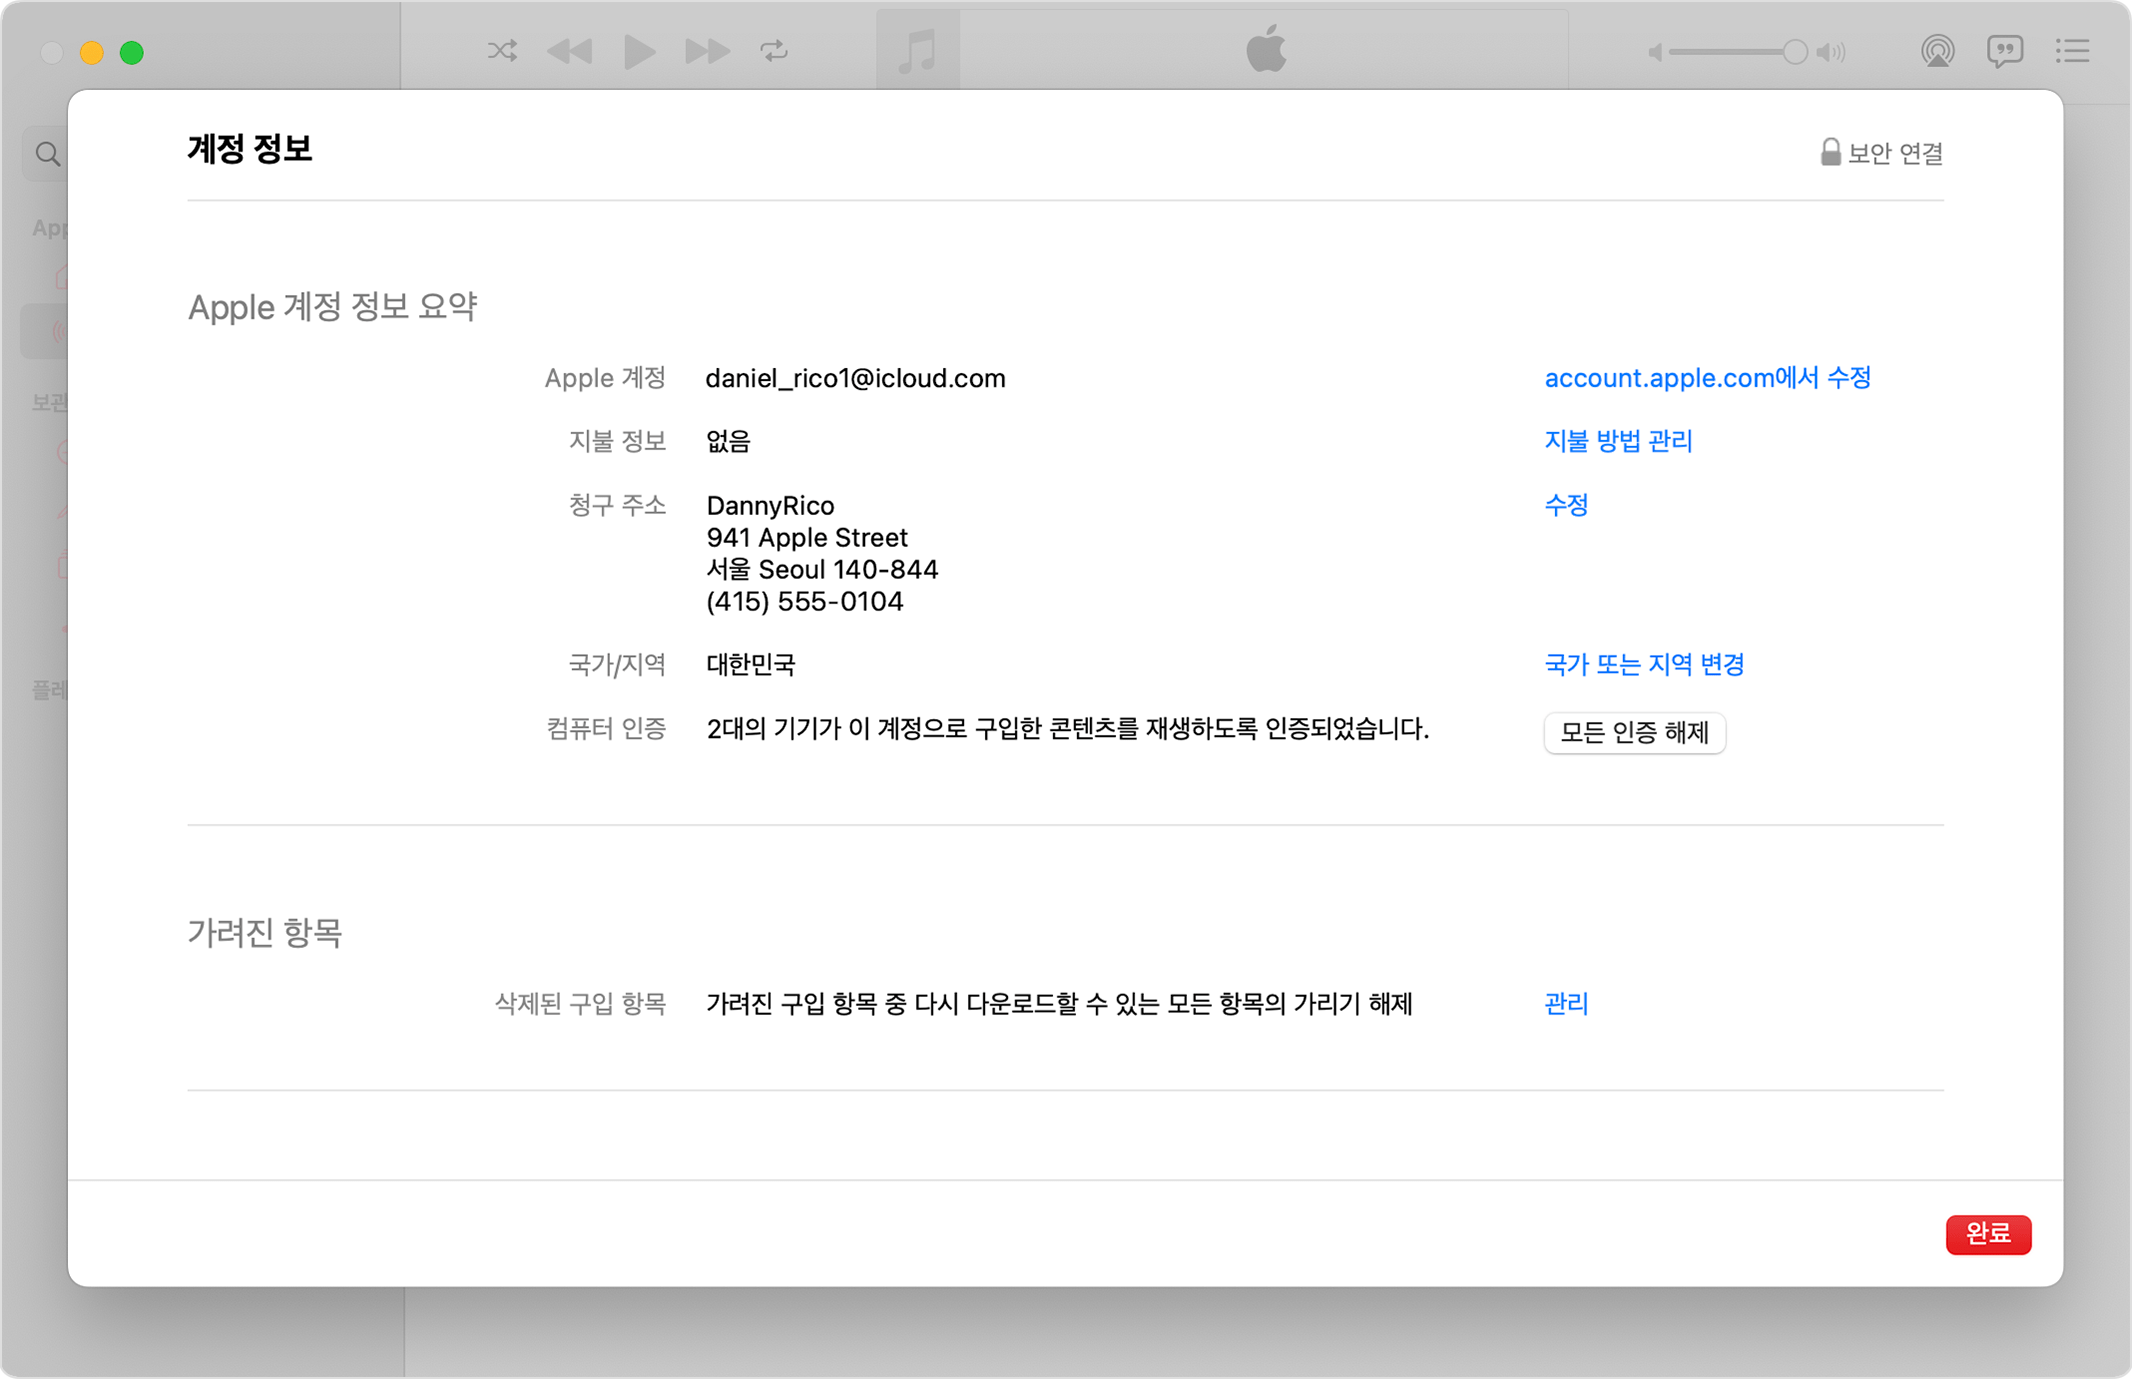Click the fast-forward next track button
Image resolution: width=2132 pixels, height=1380 pixels.
707,51
